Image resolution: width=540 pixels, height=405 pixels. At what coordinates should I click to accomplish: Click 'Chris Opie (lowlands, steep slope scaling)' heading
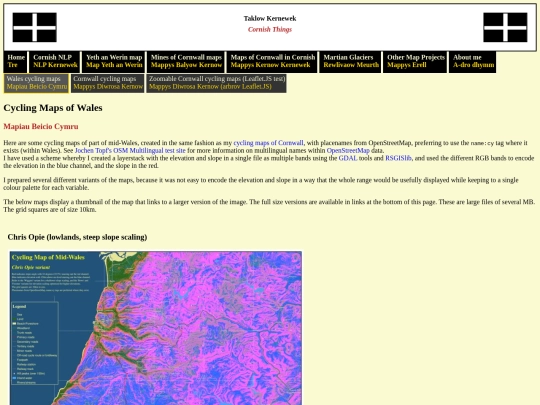tap(77, 237)
